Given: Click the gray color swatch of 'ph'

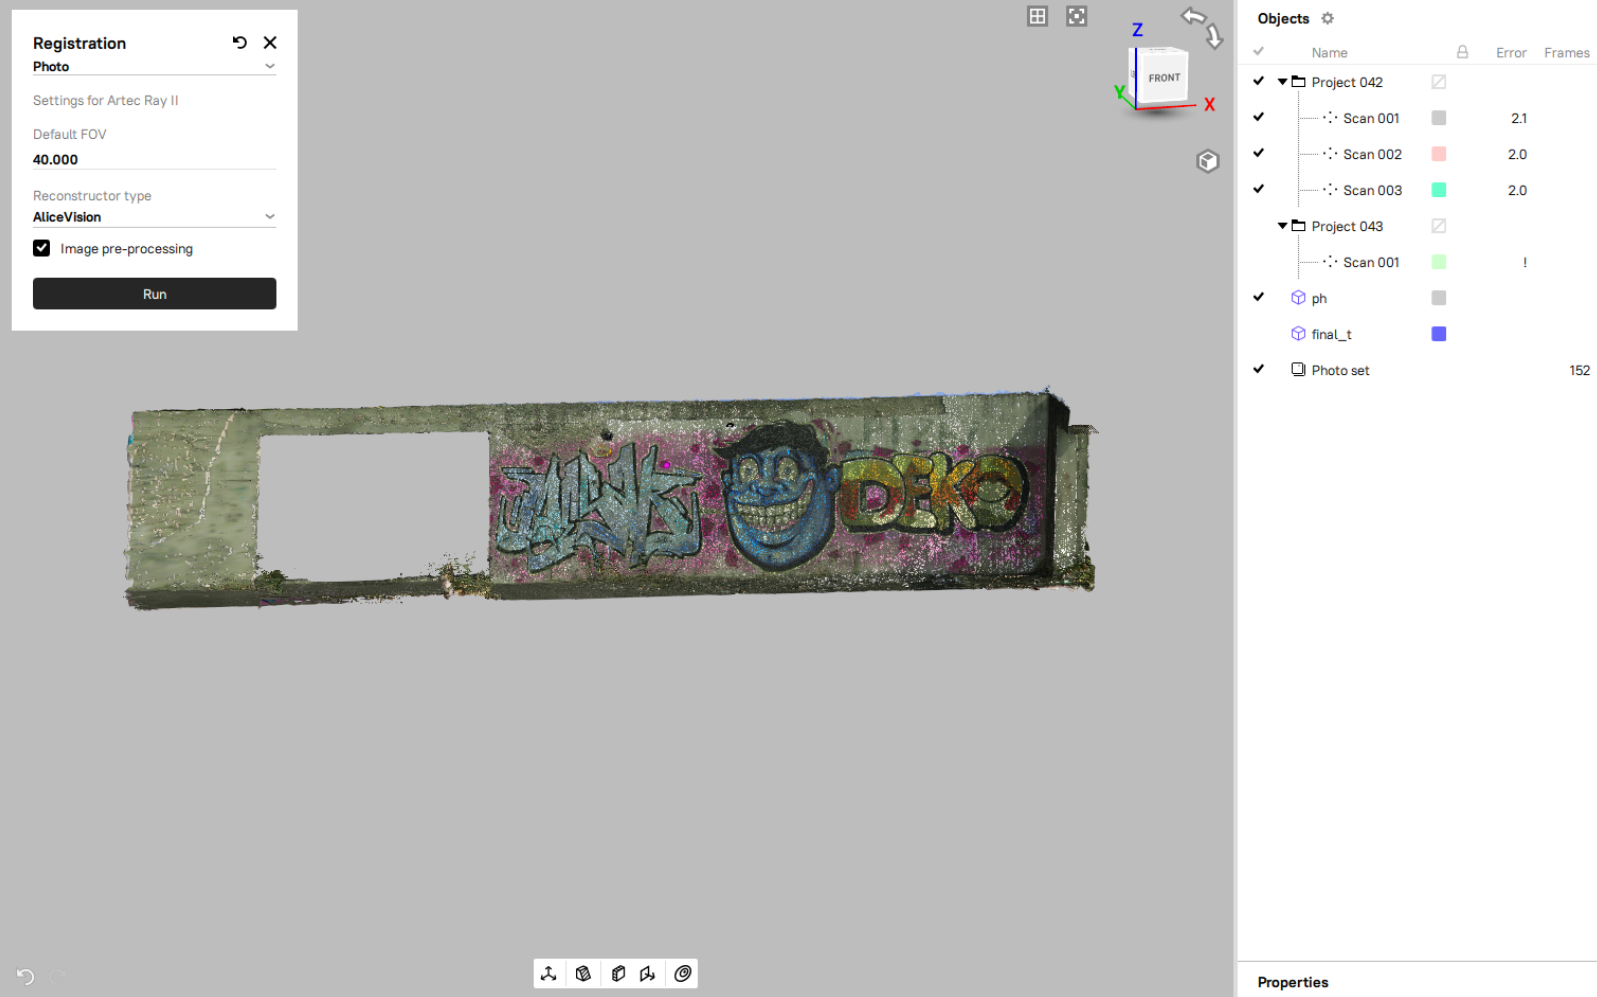Looking at the screenshot, I should coord(1439,298).
